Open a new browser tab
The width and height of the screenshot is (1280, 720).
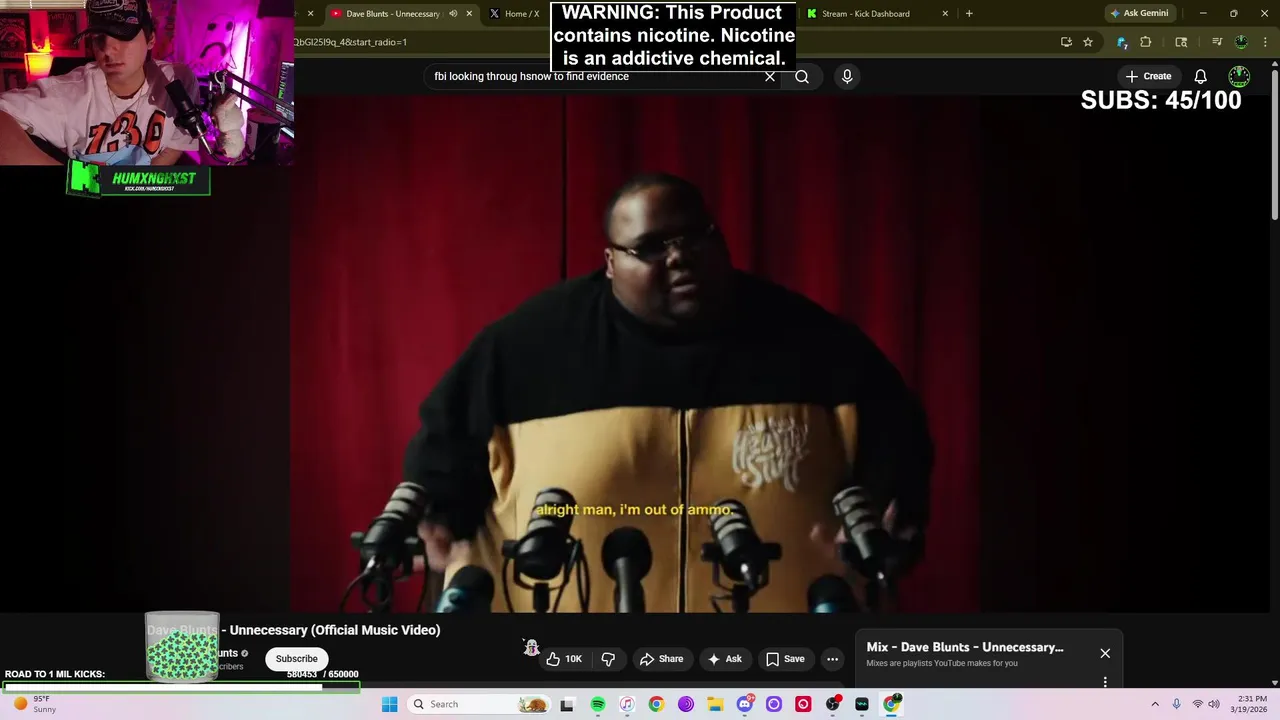(969, 14)
